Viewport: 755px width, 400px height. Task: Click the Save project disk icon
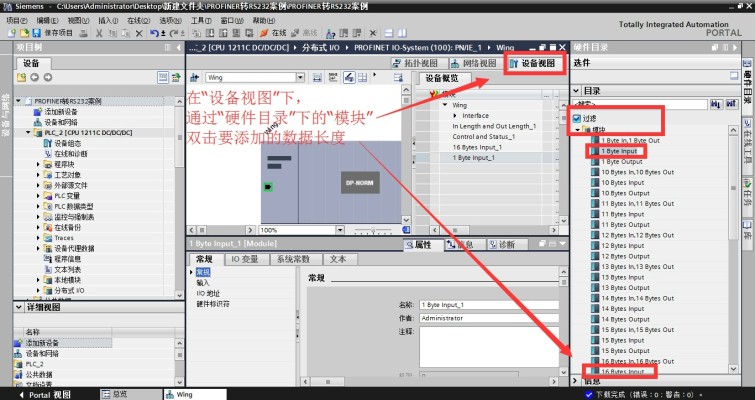click(36, 33)
